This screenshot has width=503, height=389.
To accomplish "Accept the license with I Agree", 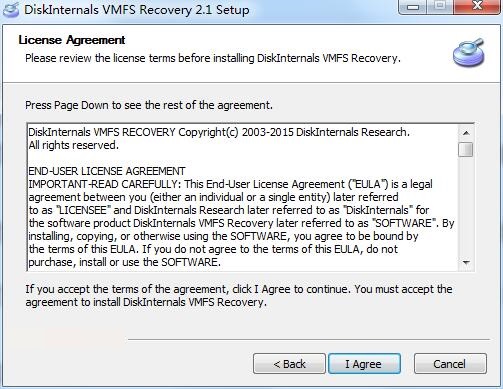I will click(364, 364).
